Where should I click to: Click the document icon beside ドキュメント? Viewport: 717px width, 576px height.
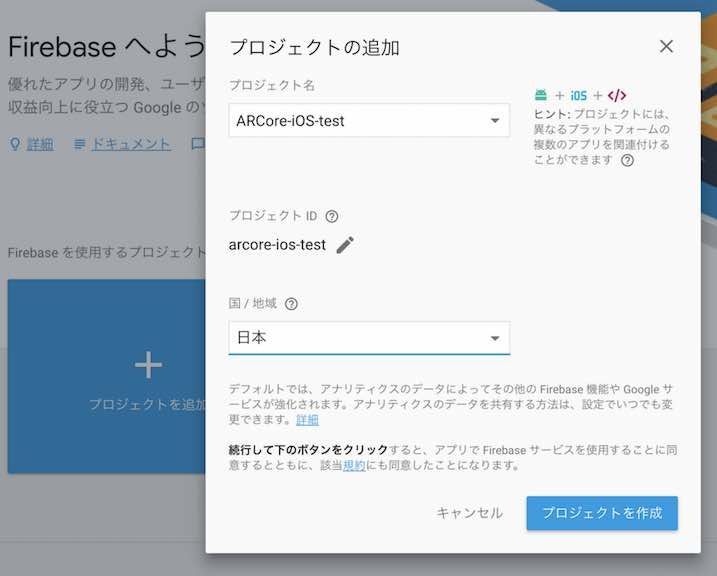point(80,144)
